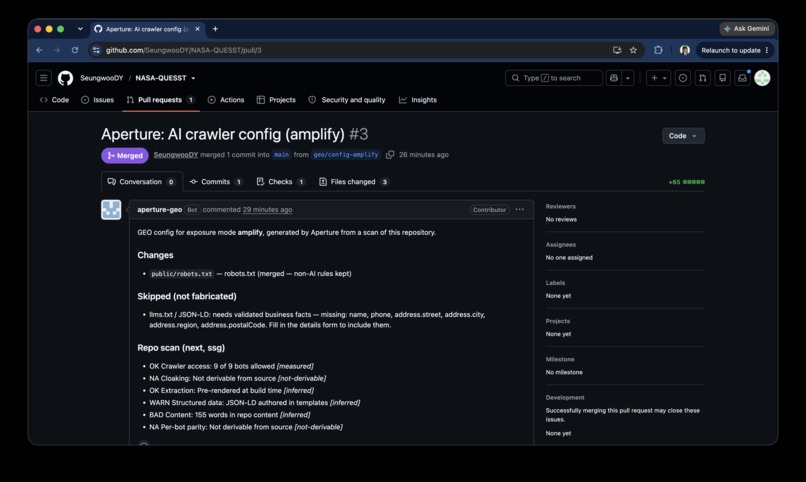Open the aperture-geo bot avatar

coord(111,210)
